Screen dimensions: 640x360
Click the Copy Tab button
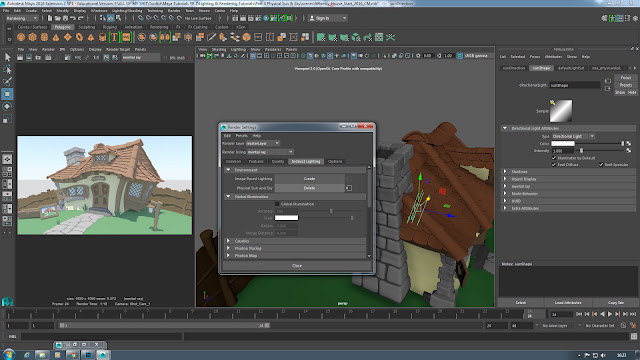point(616,303)
